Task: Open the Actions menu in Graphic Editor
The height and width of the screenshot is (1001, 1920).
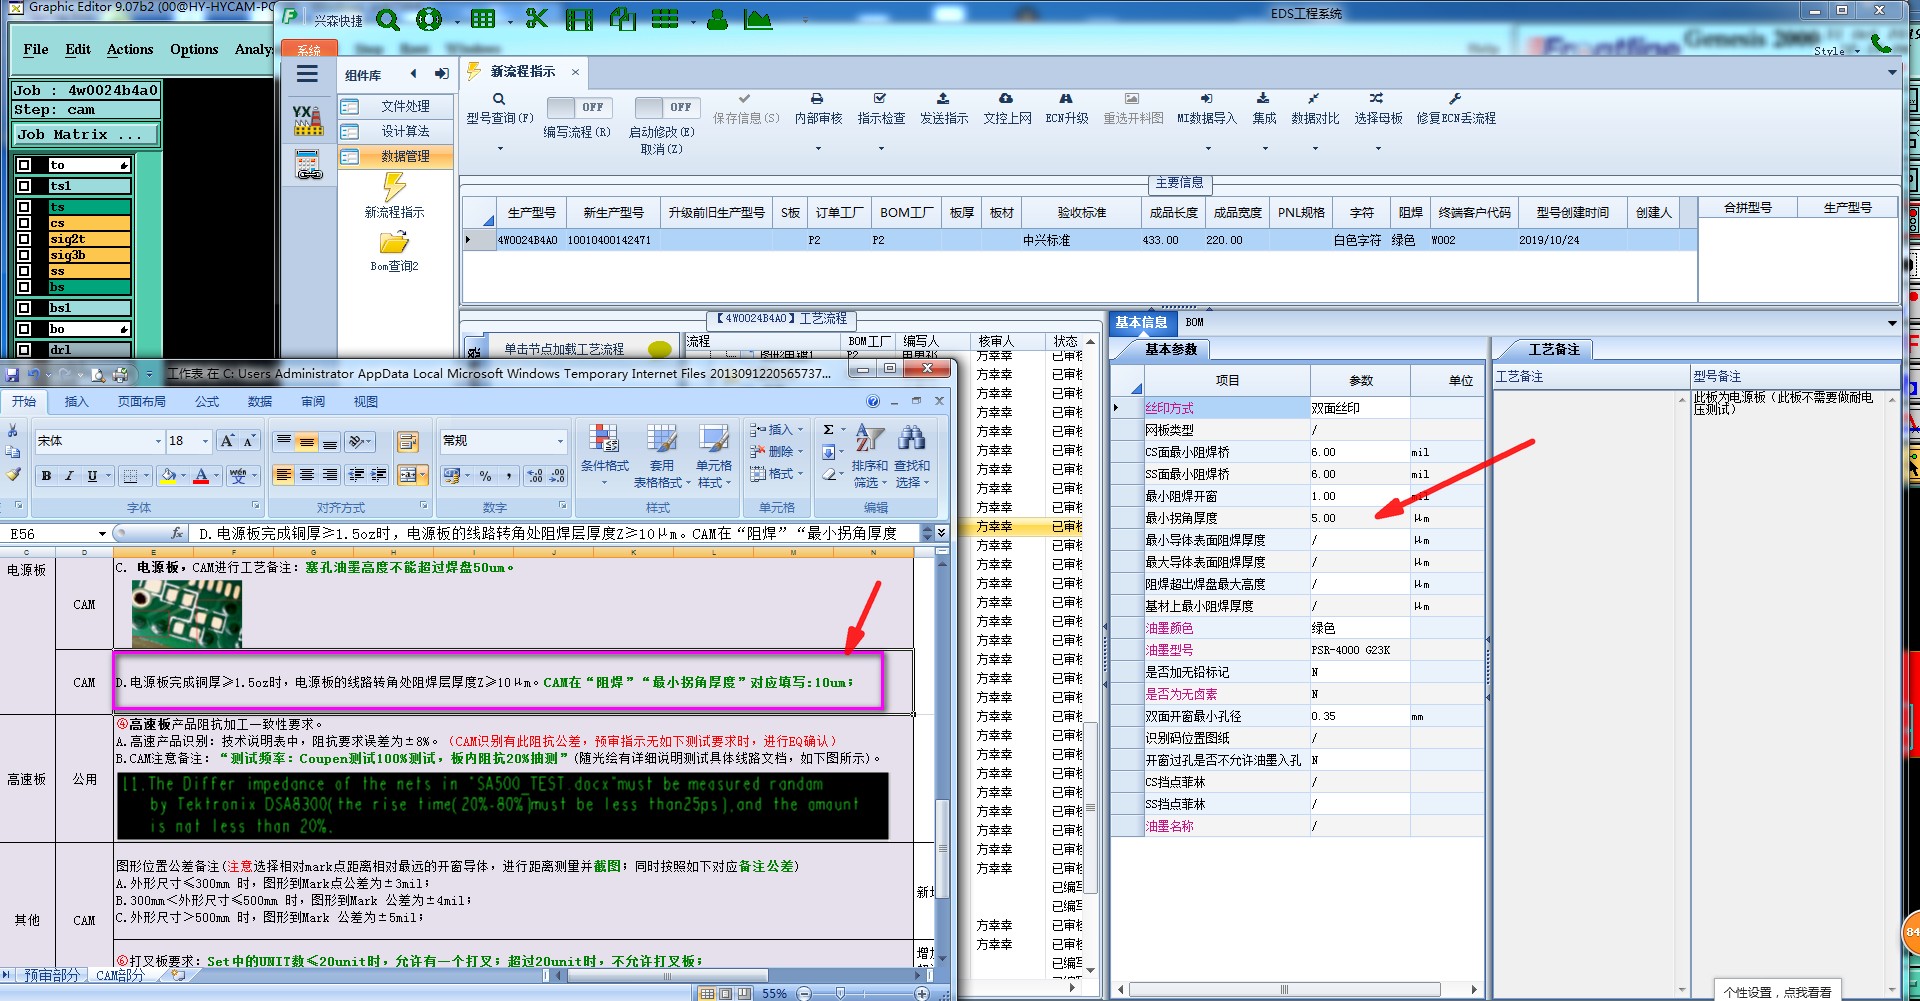Action: 130,49
